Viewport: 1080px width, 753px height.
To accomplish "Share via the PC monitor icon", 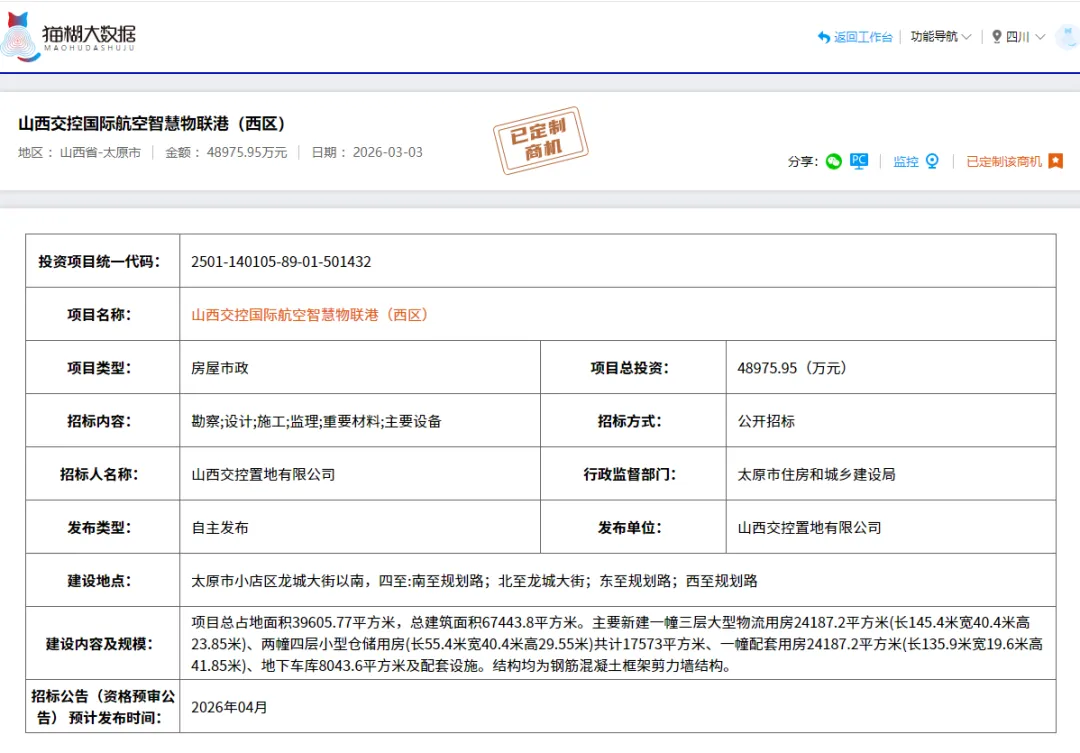I will tap(859, 162).
